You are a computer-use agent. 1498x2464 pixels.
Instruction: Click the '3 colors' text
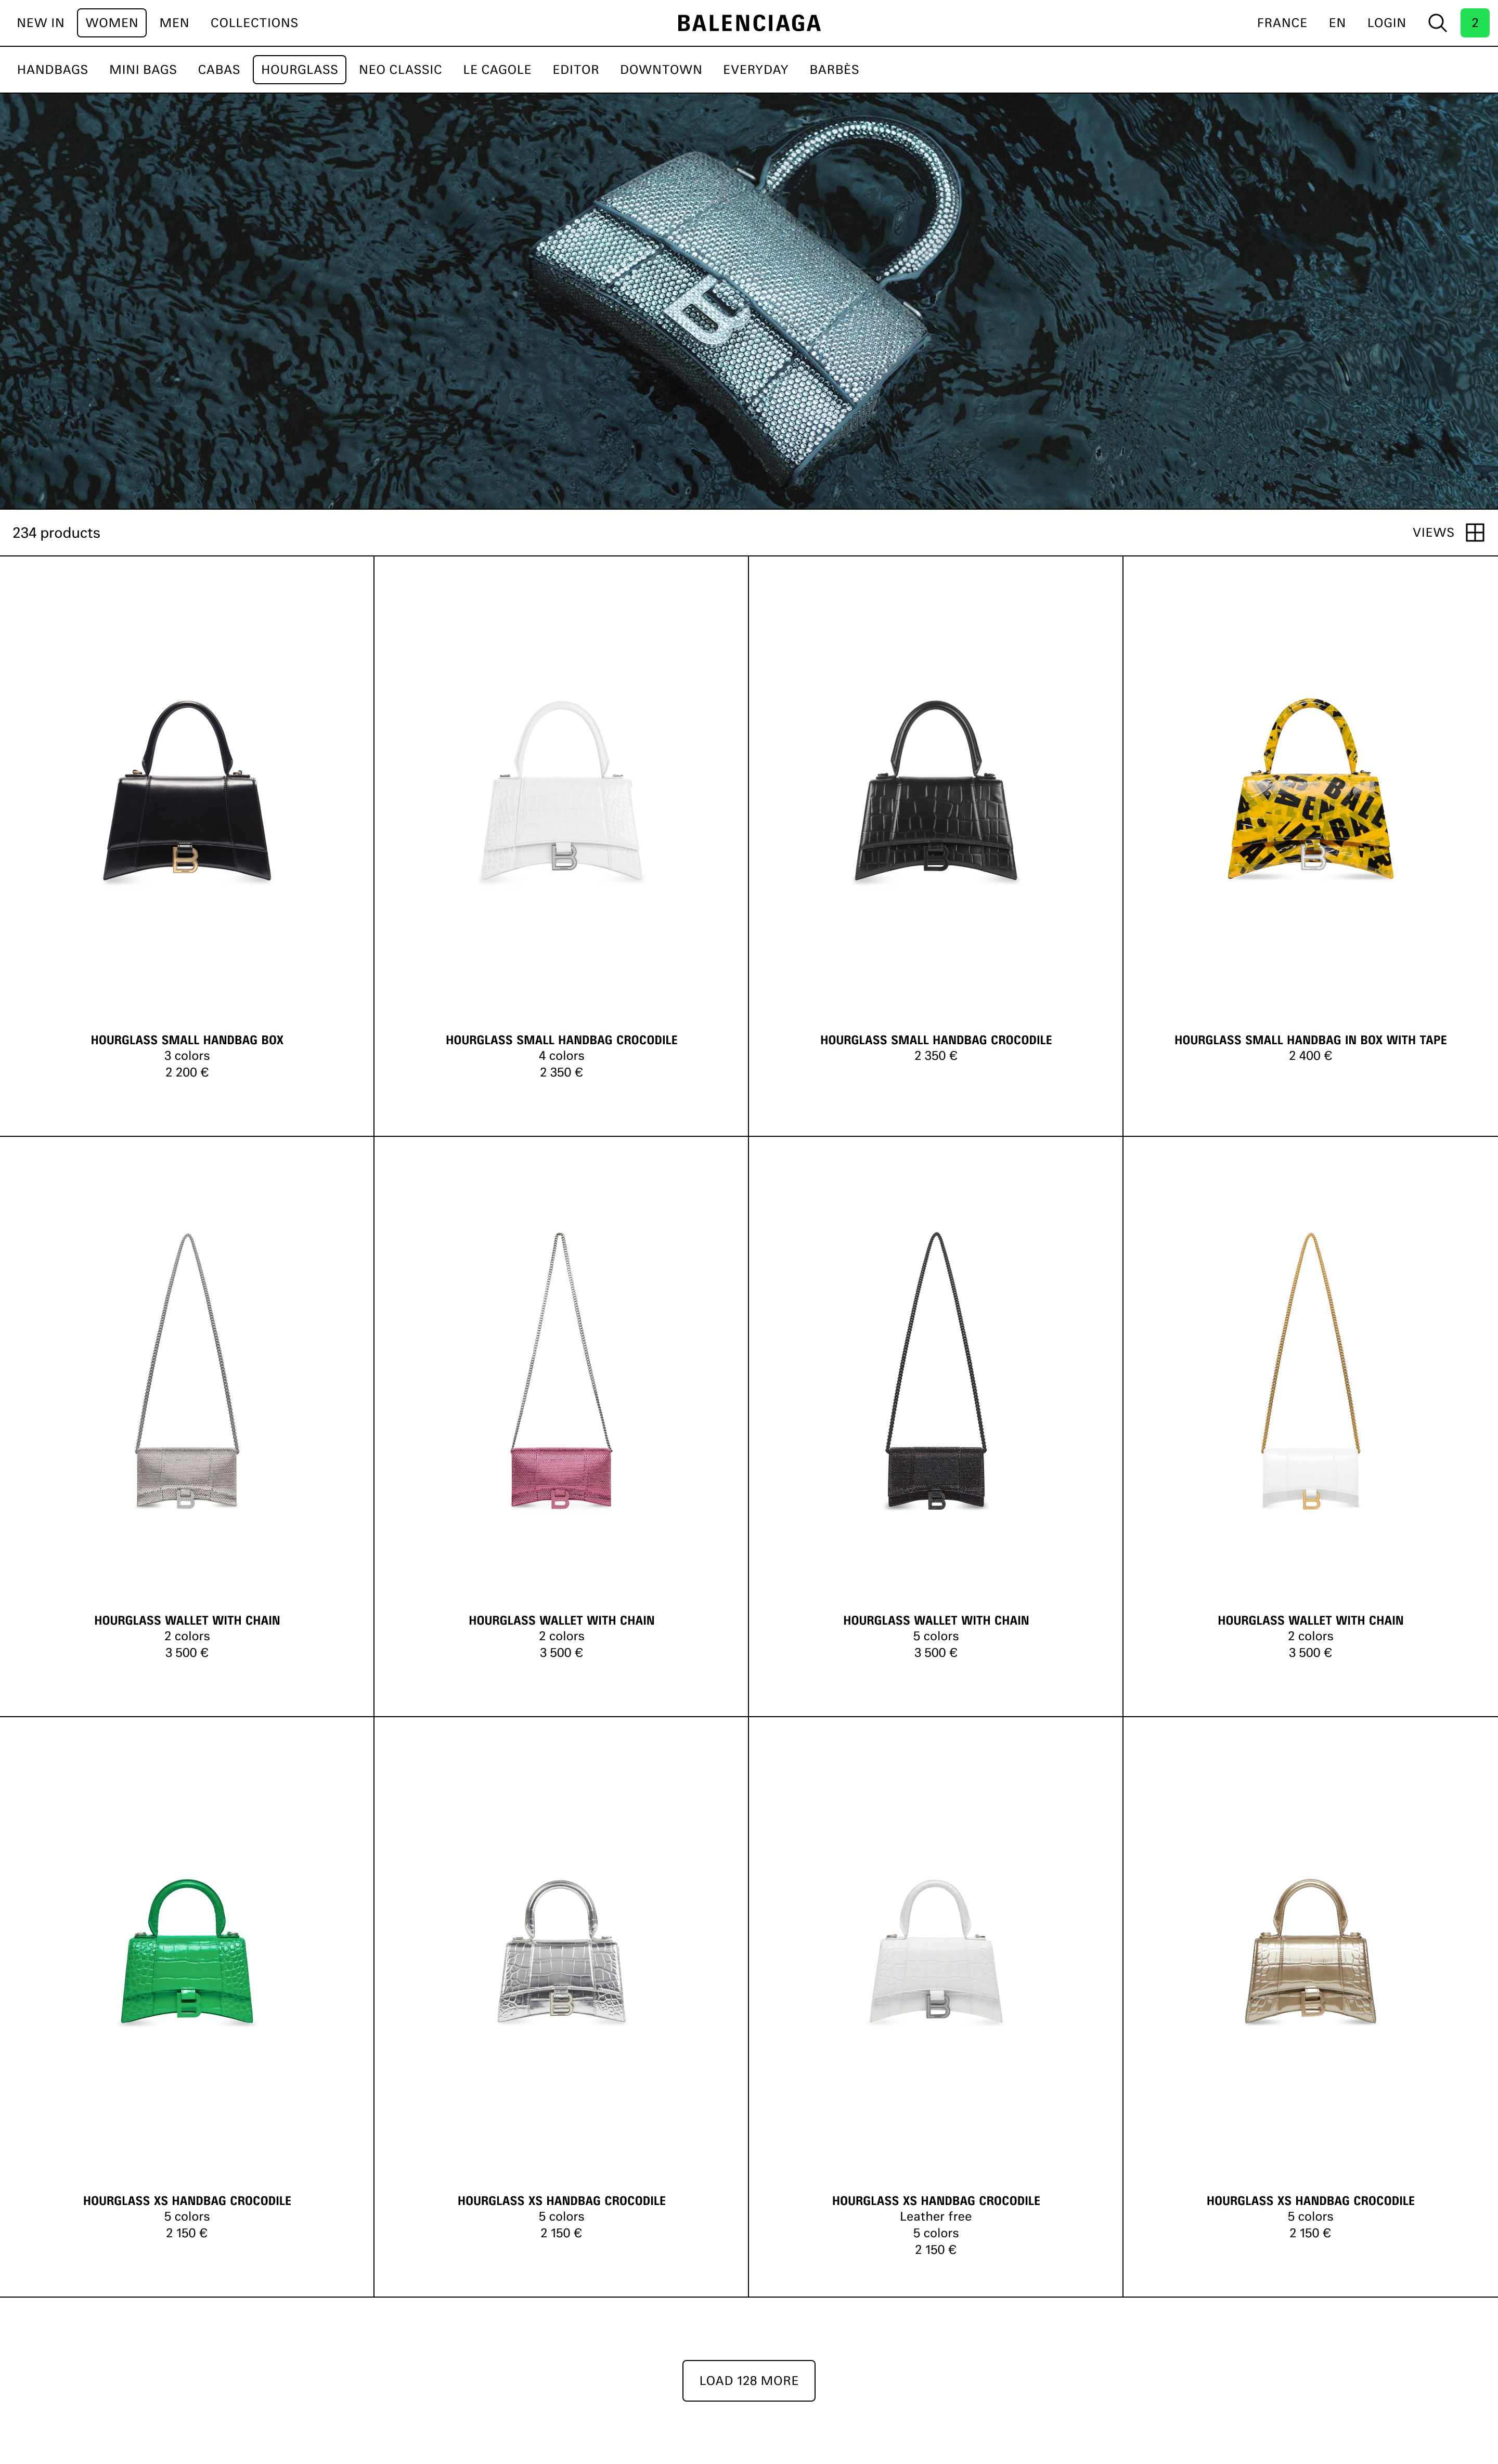point(187,1056)
